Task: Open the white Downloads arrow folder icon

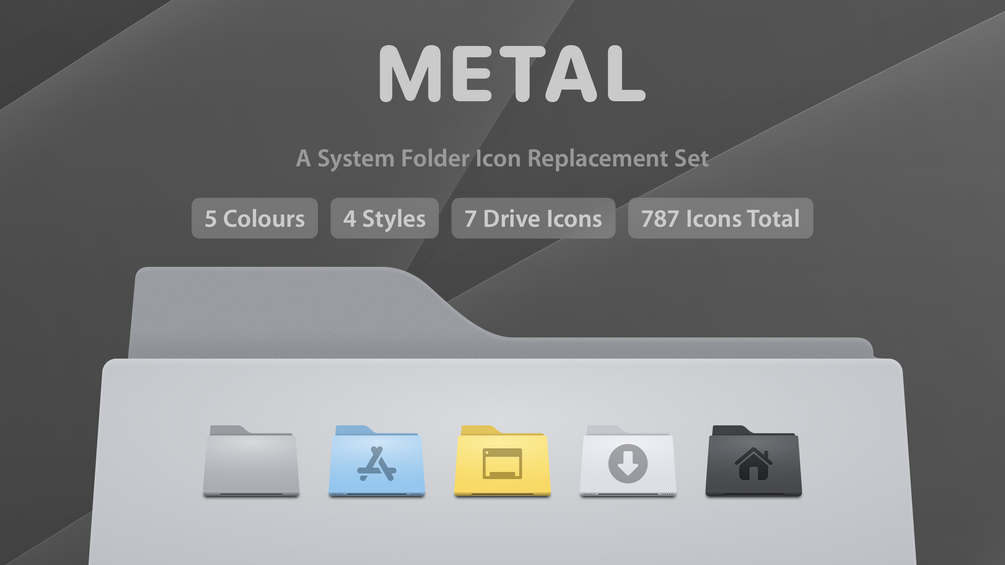Action: (x=628, y=461)
